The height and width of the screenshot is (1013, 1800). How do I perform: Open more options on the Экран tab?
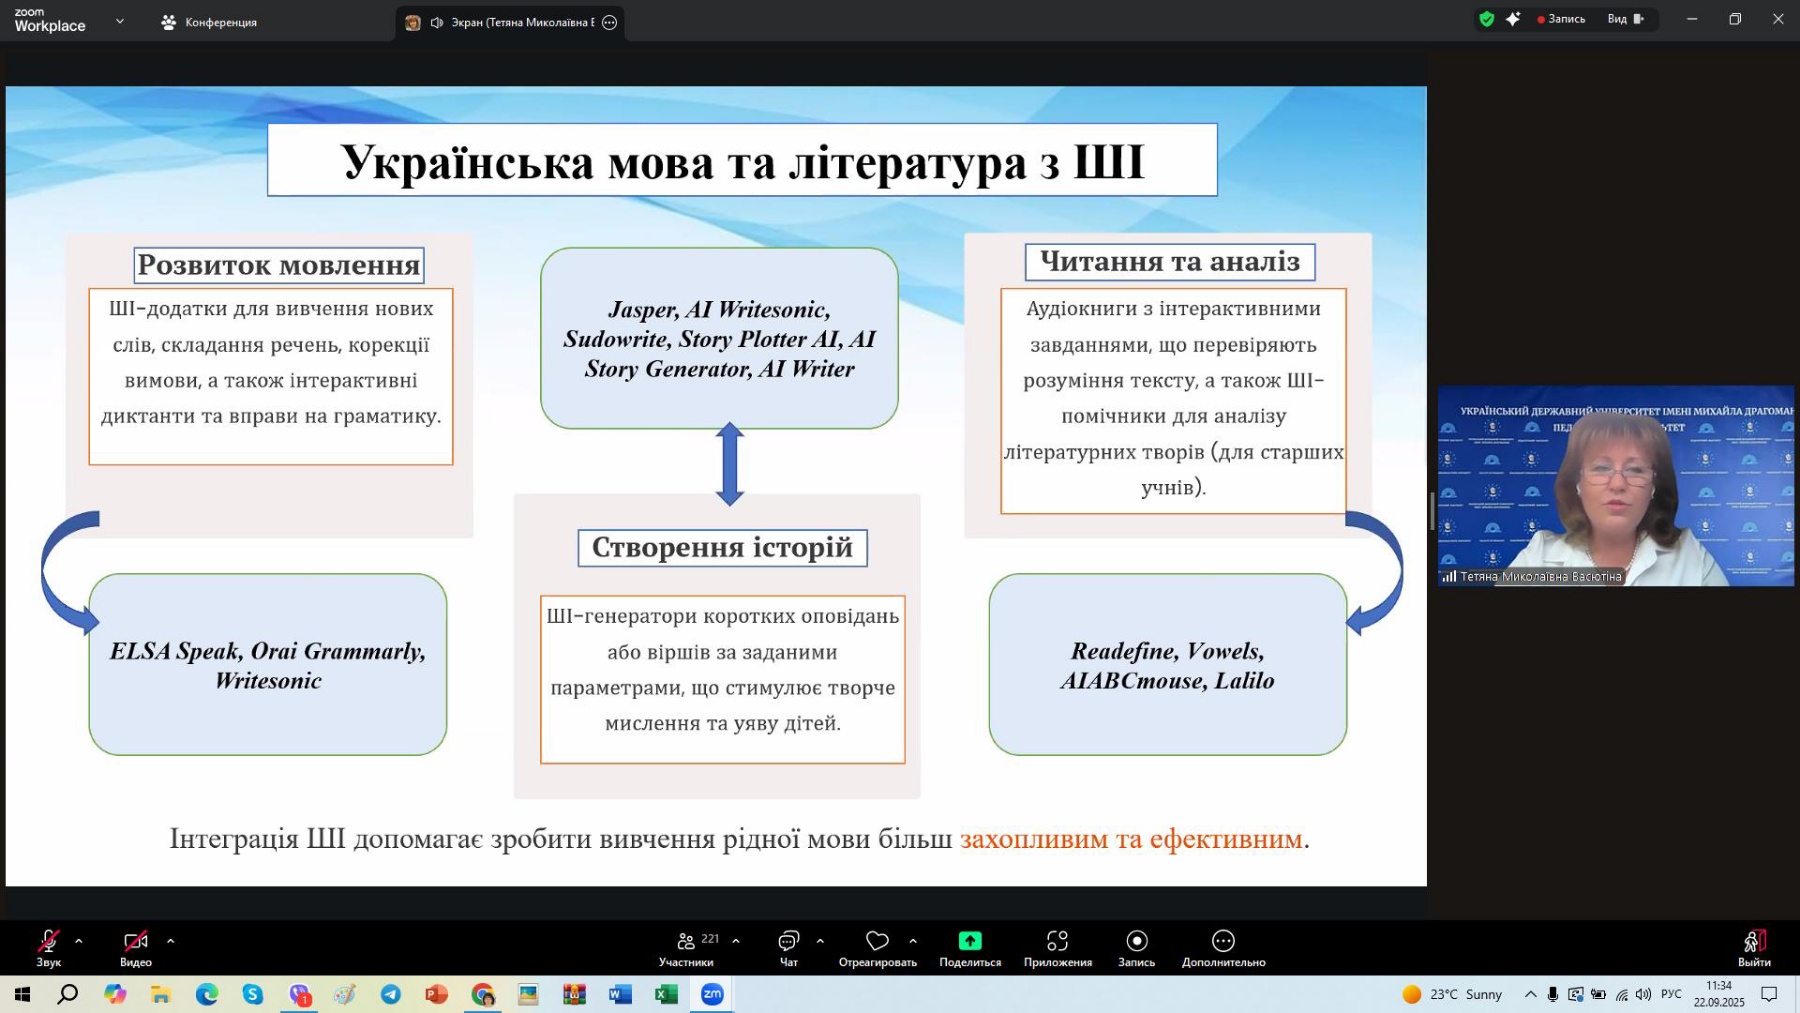click(610, 22)
